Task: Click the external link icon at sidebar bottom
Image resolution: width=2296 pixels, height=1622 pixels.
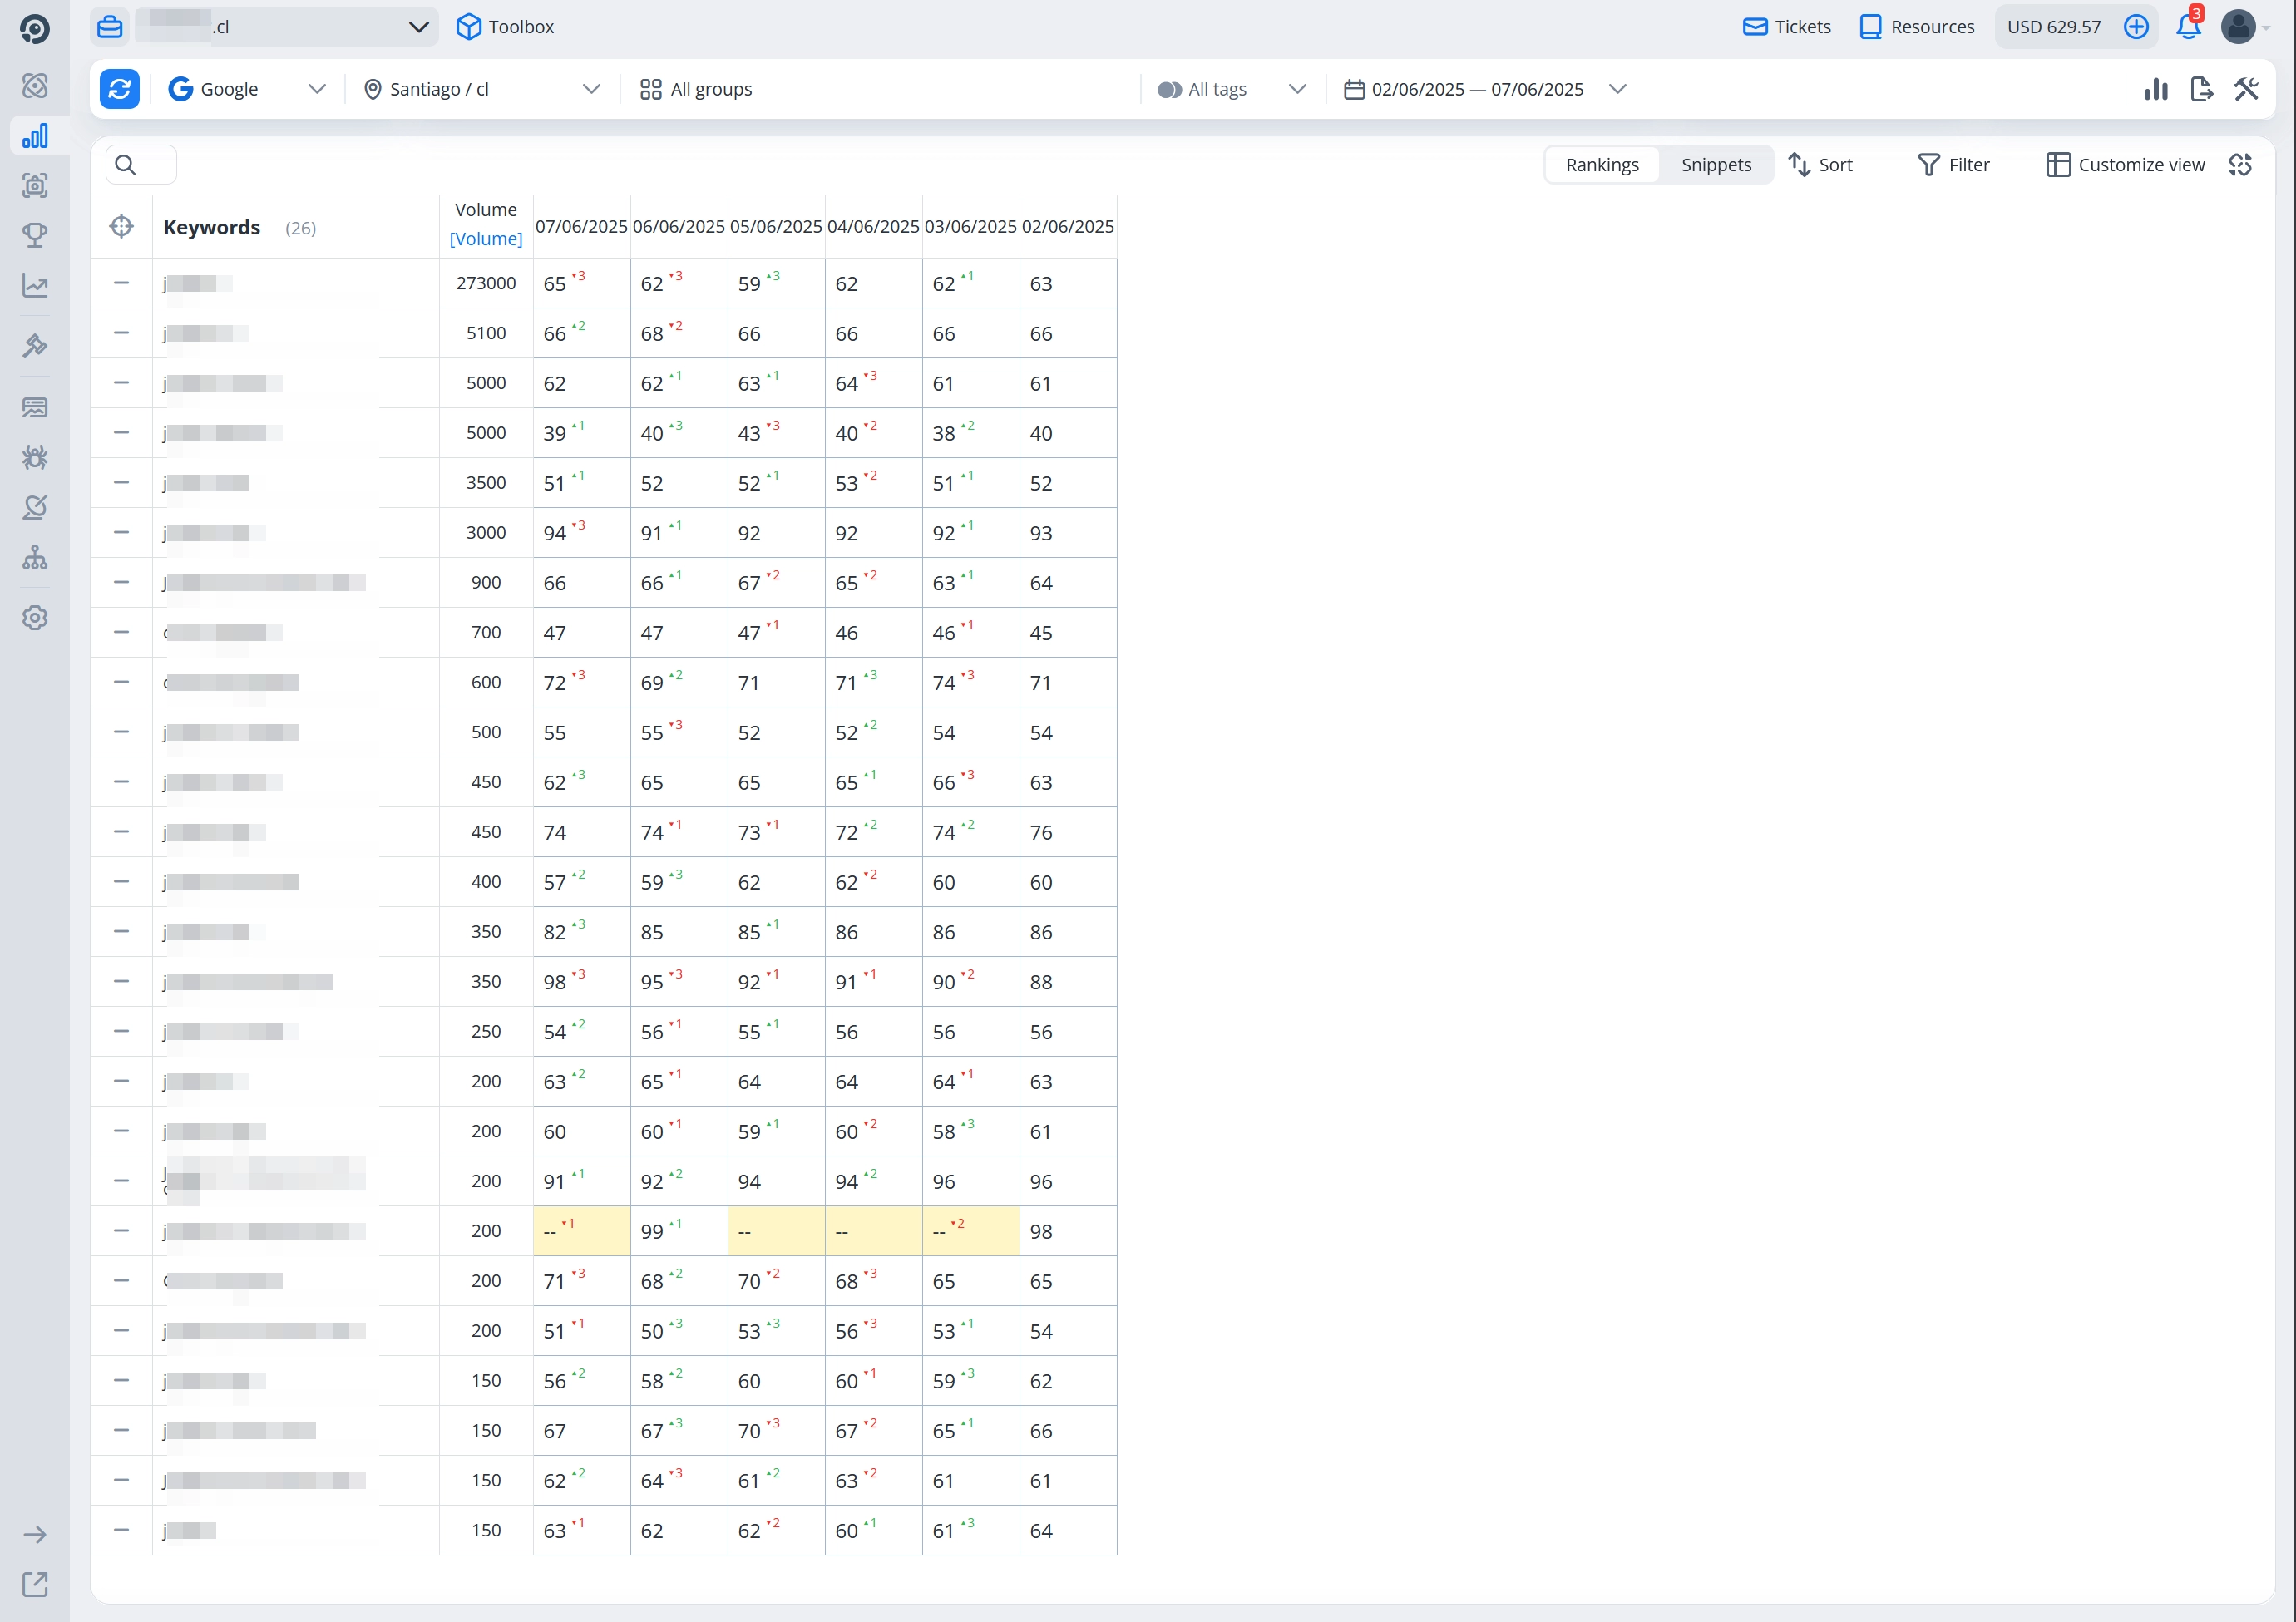Action: [x=35, y=1584]
